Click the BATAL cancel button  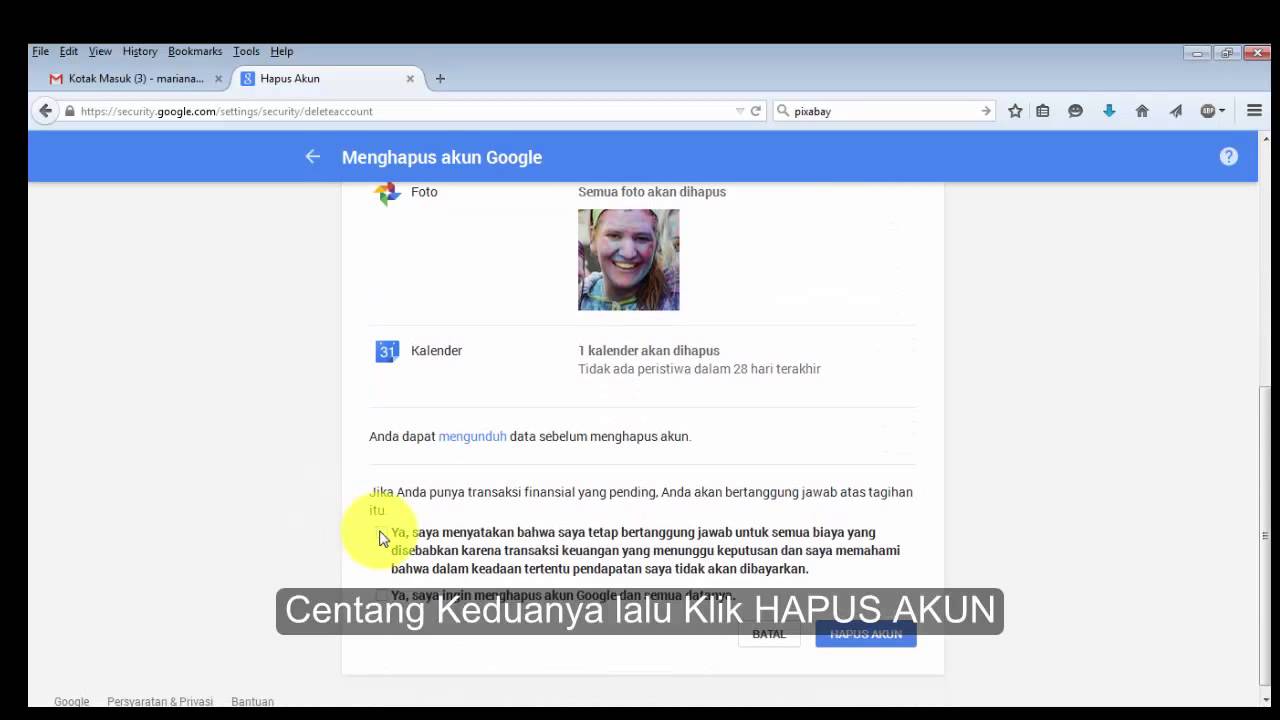tap(769, 634)
